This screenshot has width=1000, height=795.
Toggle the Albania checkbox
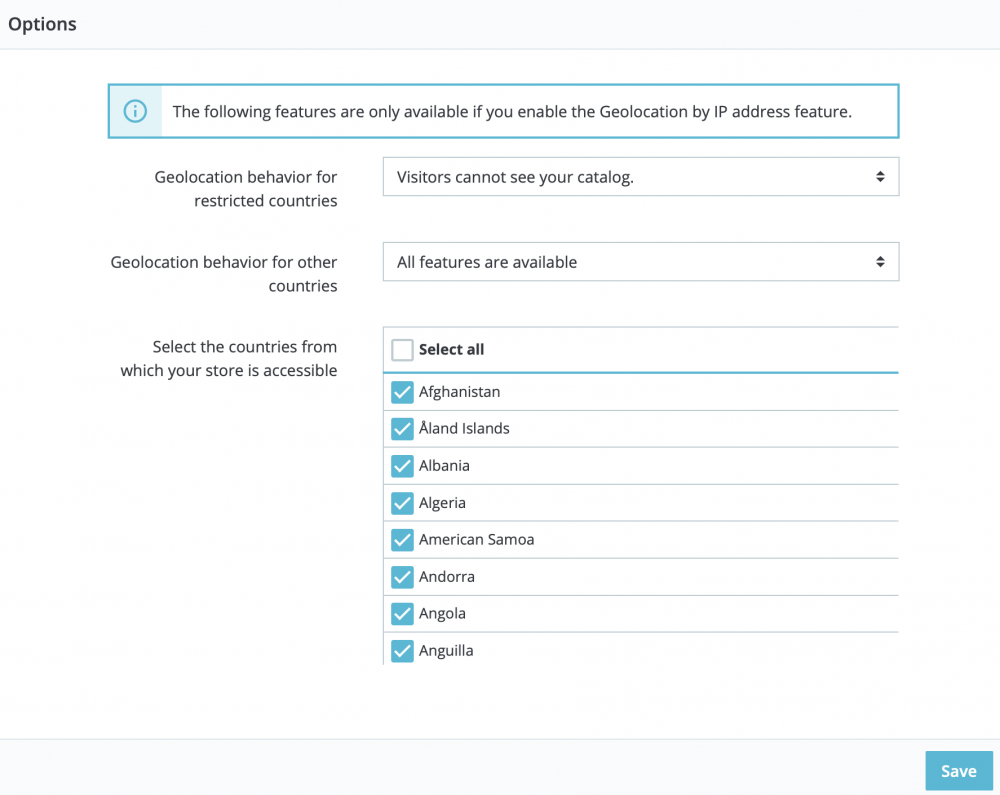(402, 466)
